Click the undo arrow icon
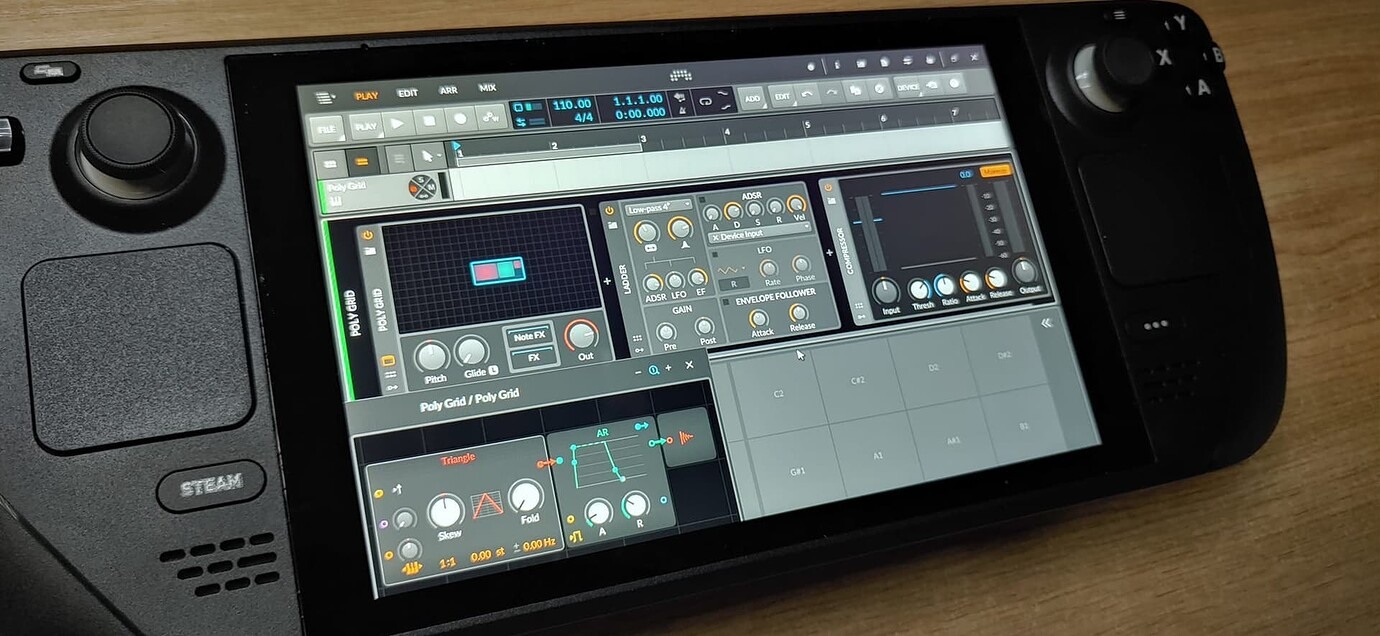1380x636 pixels. point(807,94)
